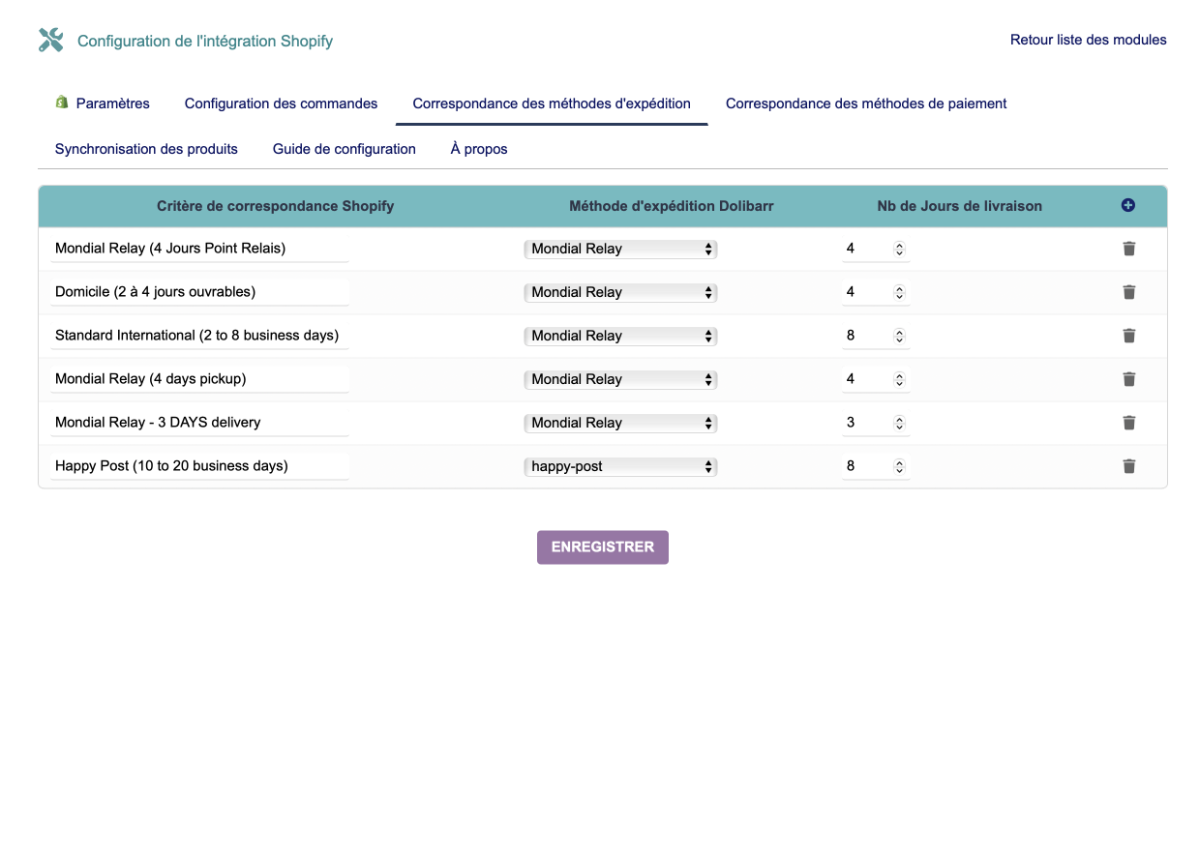Follow the Retour liste des modules link

[1088, 40]
